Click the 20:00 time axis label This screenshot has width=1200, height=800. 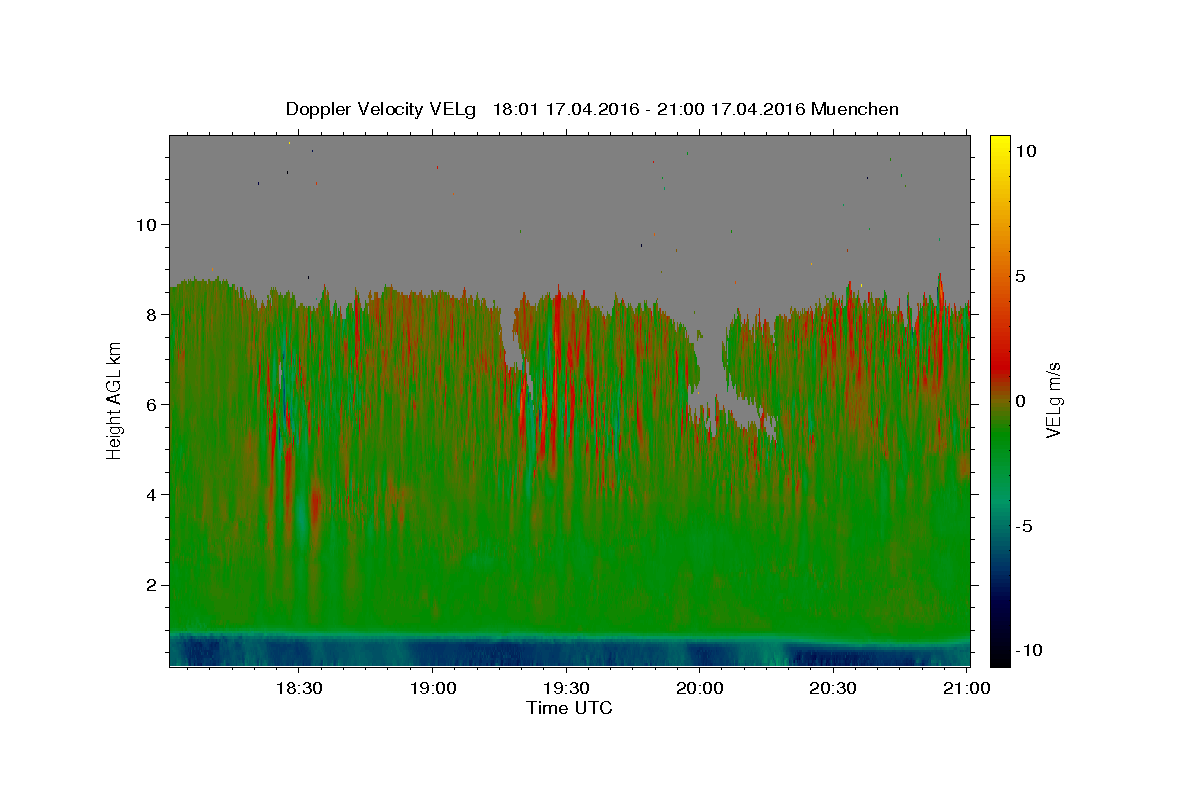point(700,688)
